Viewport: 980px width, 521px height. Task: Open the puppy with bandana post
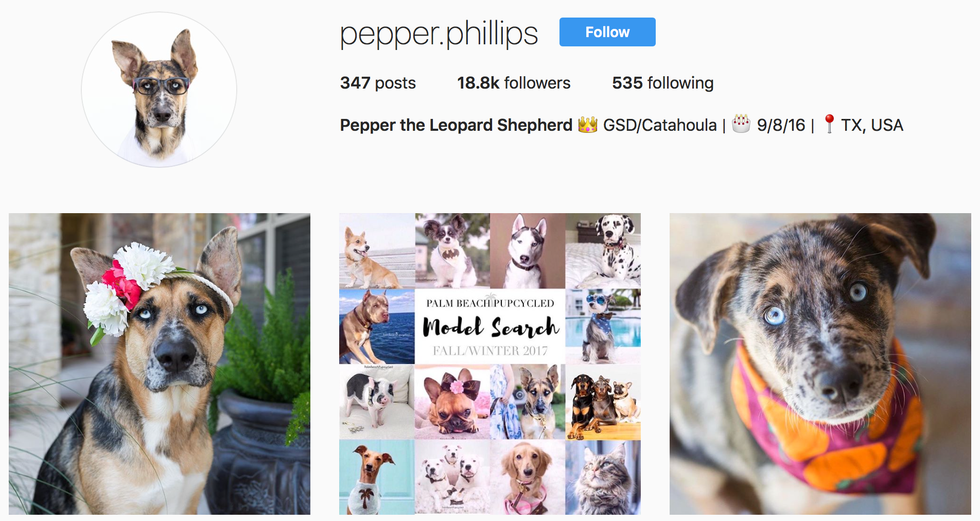(x=820, y=364)
